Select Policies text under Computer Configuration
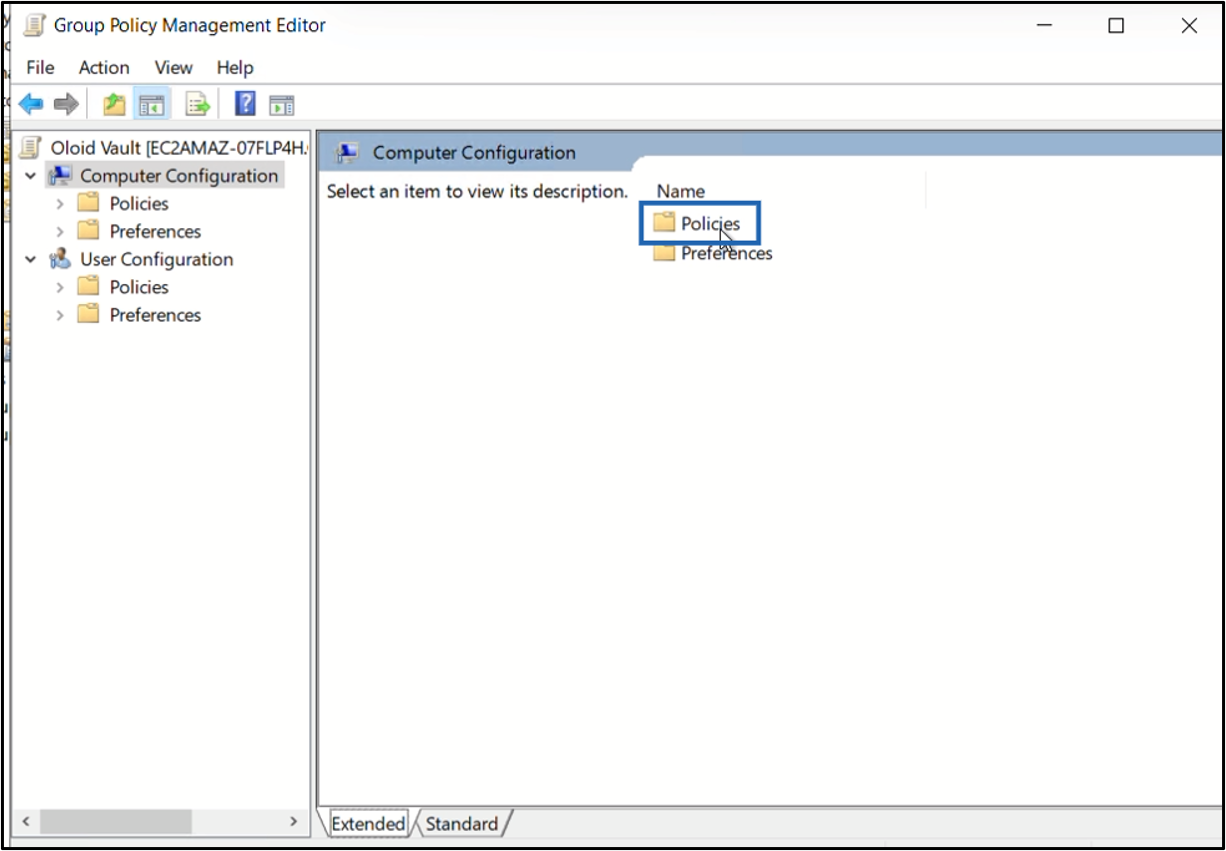 (139, 203)
